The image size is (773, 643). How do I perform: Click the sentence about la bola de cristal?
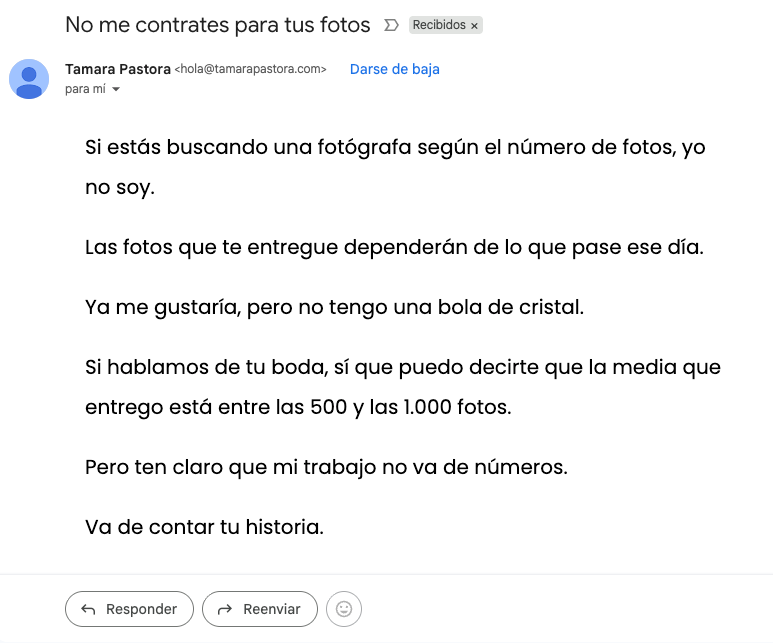(334, 307)
